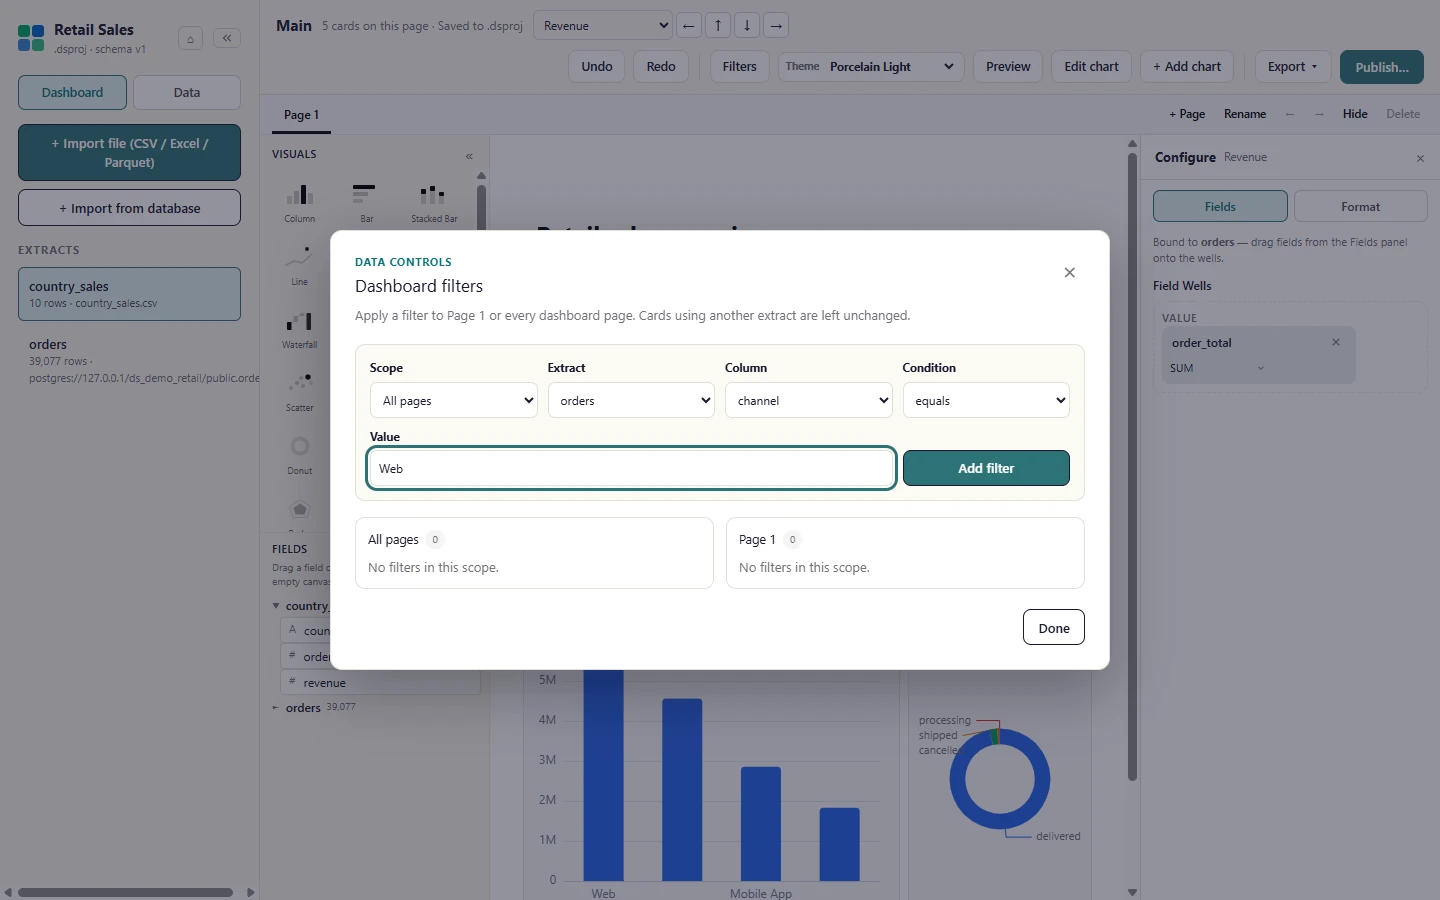This screenshot has height=900, width=1440.
Task: Open the Column dropdown showing channel
Action: pos(808,400)
